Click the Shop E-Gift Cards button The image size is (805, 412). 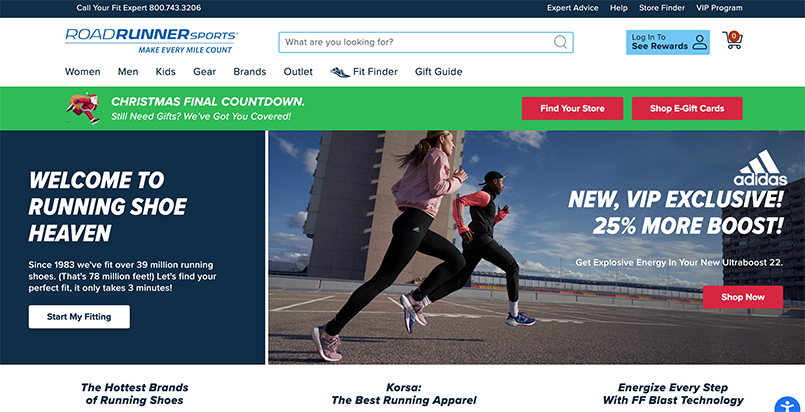(687, 108)
